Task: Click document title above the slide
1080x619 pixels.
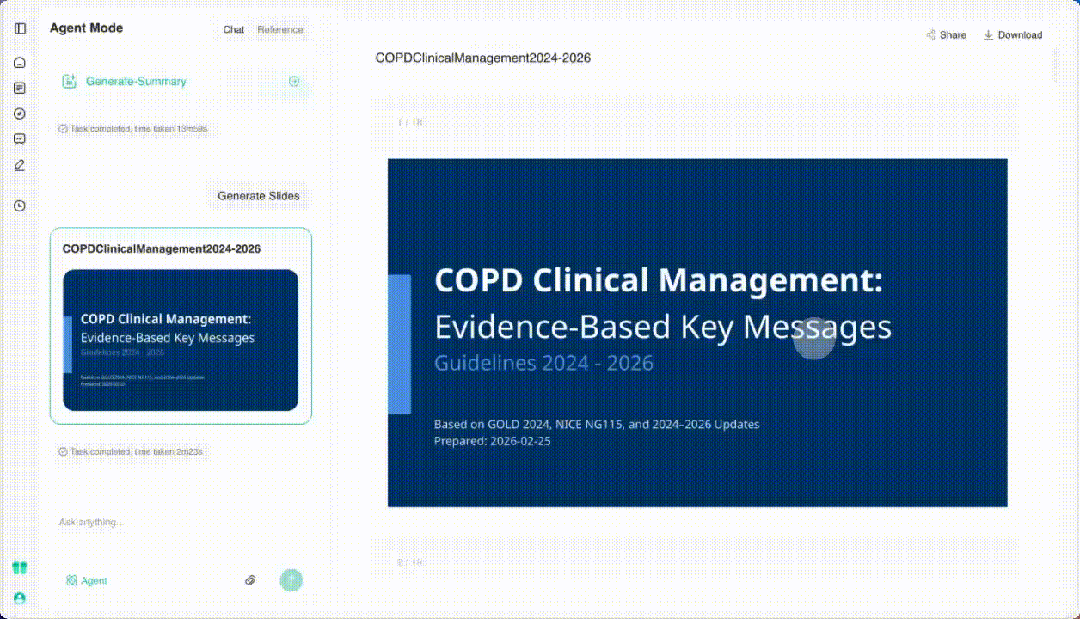Action: [483, 58]
